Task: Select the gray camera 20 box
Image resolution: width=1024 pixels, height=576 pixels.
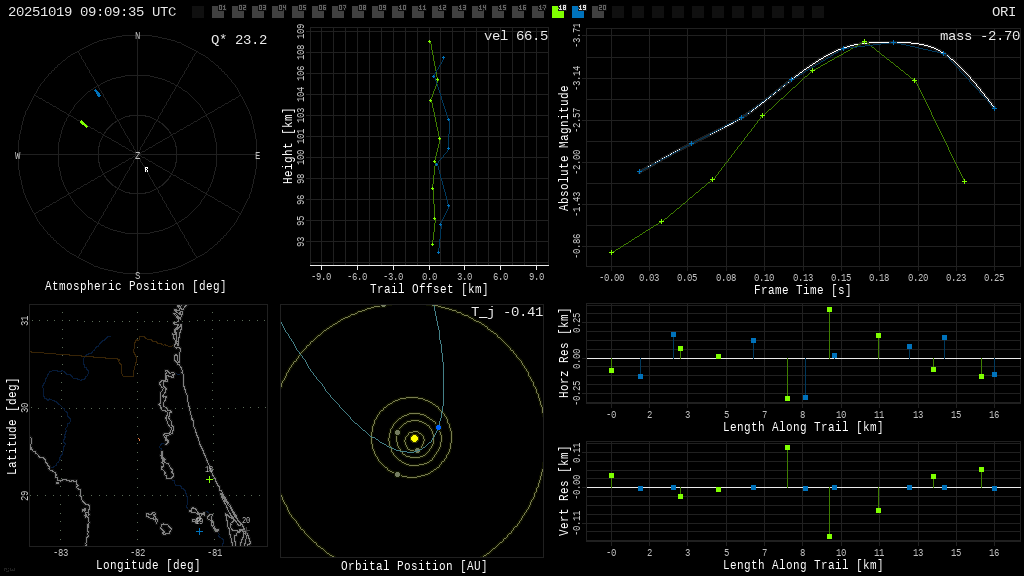Action: 598,12
